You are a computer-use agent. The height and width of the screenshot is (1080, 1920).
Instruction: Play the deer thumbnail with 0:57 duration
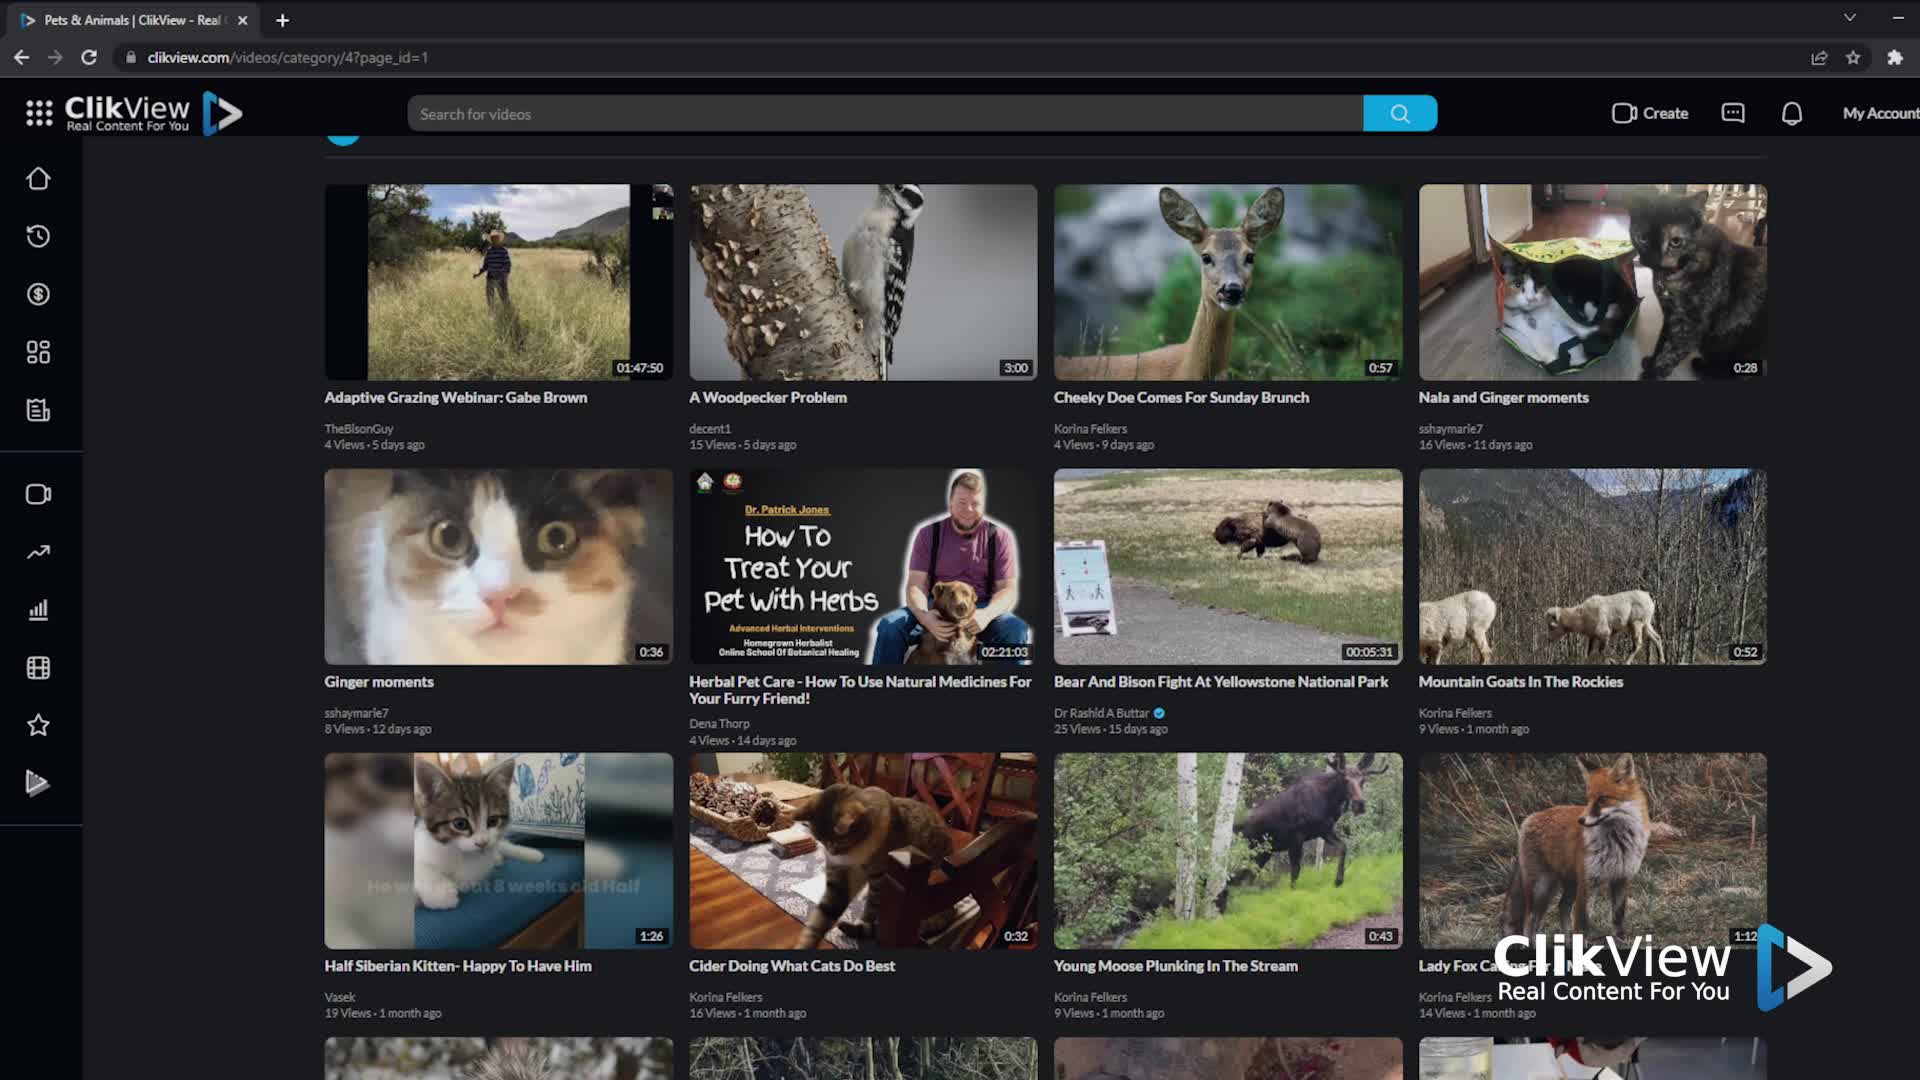pos(1228,282)
